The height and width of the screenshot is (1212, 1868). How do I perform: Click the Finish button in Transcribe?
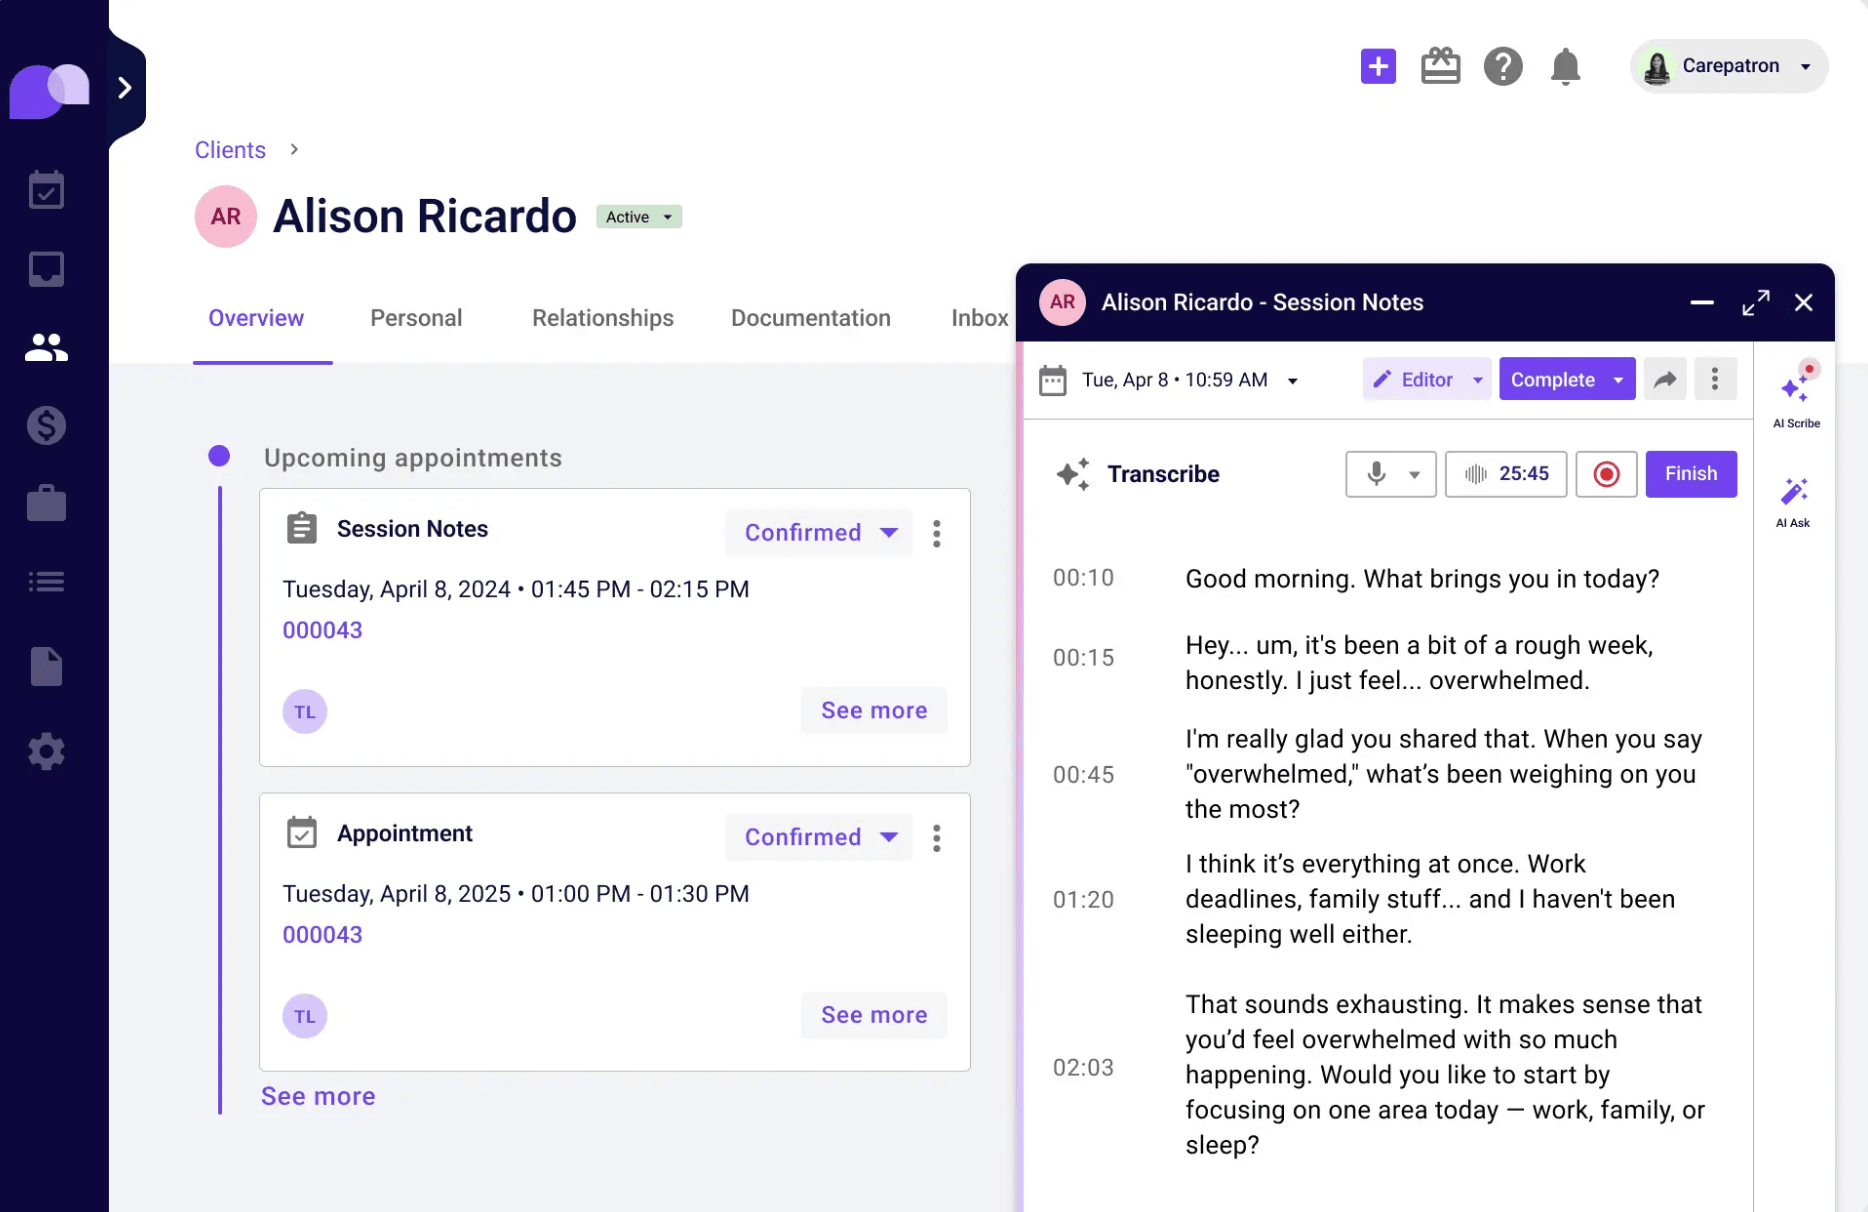[x=1690, y=474]
